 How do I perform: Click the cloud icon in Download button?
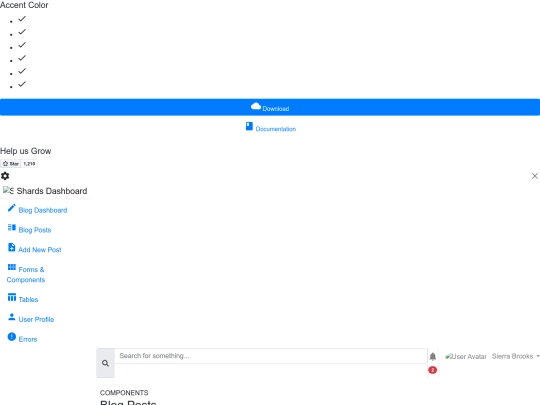[256, 106]
